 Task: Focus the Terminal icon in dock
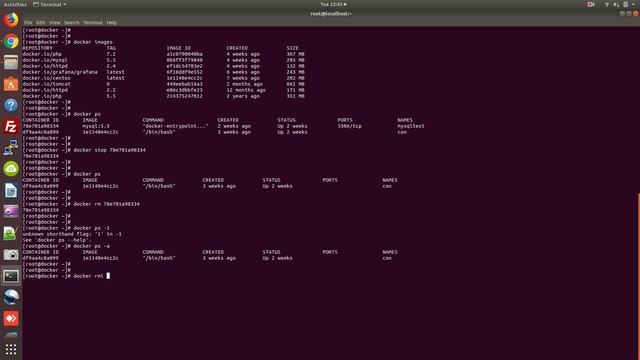click(11, 276)
